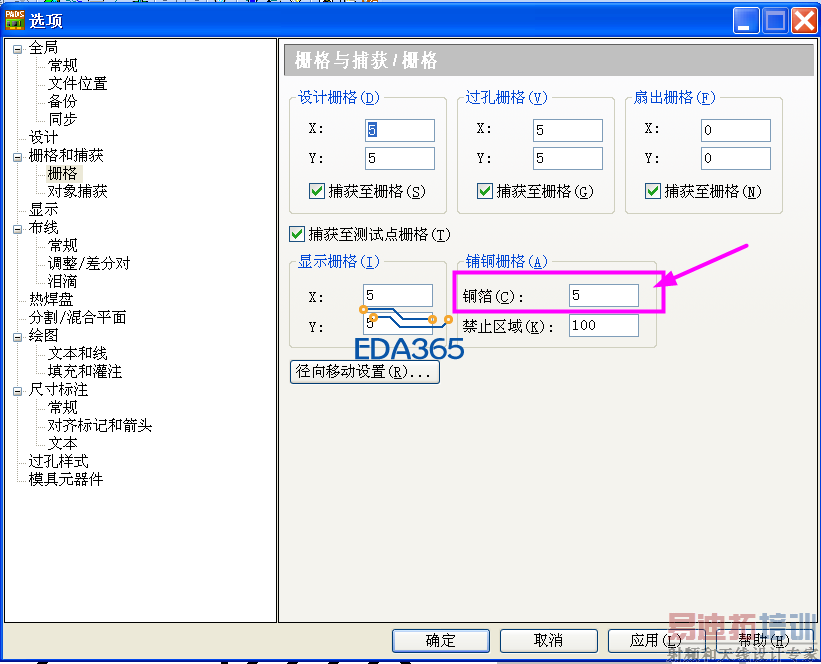Viewport: 821px width, 664px height.
Task: Open the 分割/混合平面 page
Action: pyautogui.click(x=77, y=317)
